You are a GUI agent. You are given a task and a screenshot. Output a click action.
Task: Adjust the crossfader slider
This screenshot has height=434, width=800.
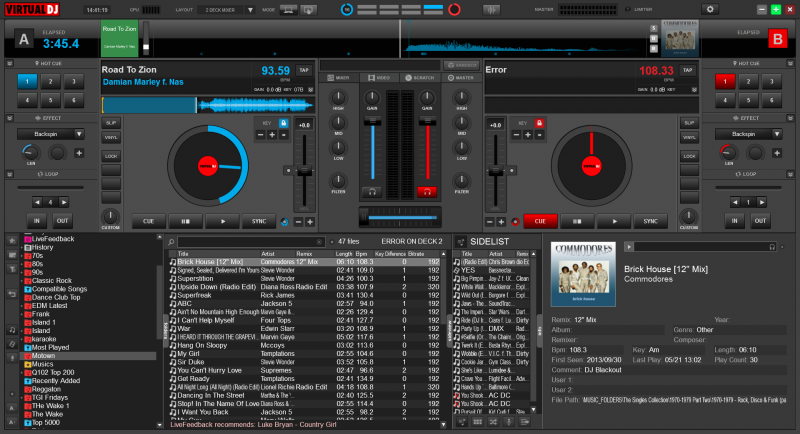[401, 217]
